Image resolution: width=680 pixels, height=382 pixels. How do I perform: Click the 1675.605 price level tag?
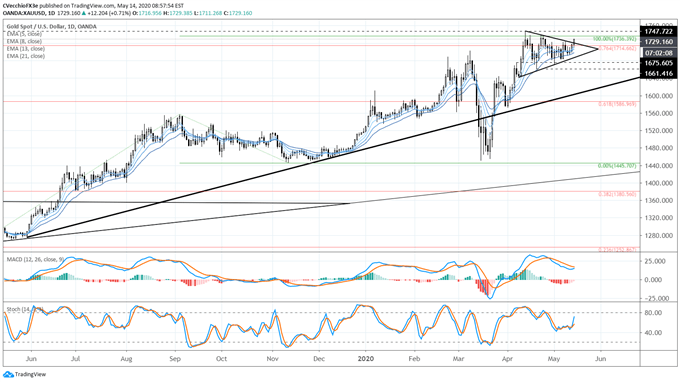pos(658,63)
